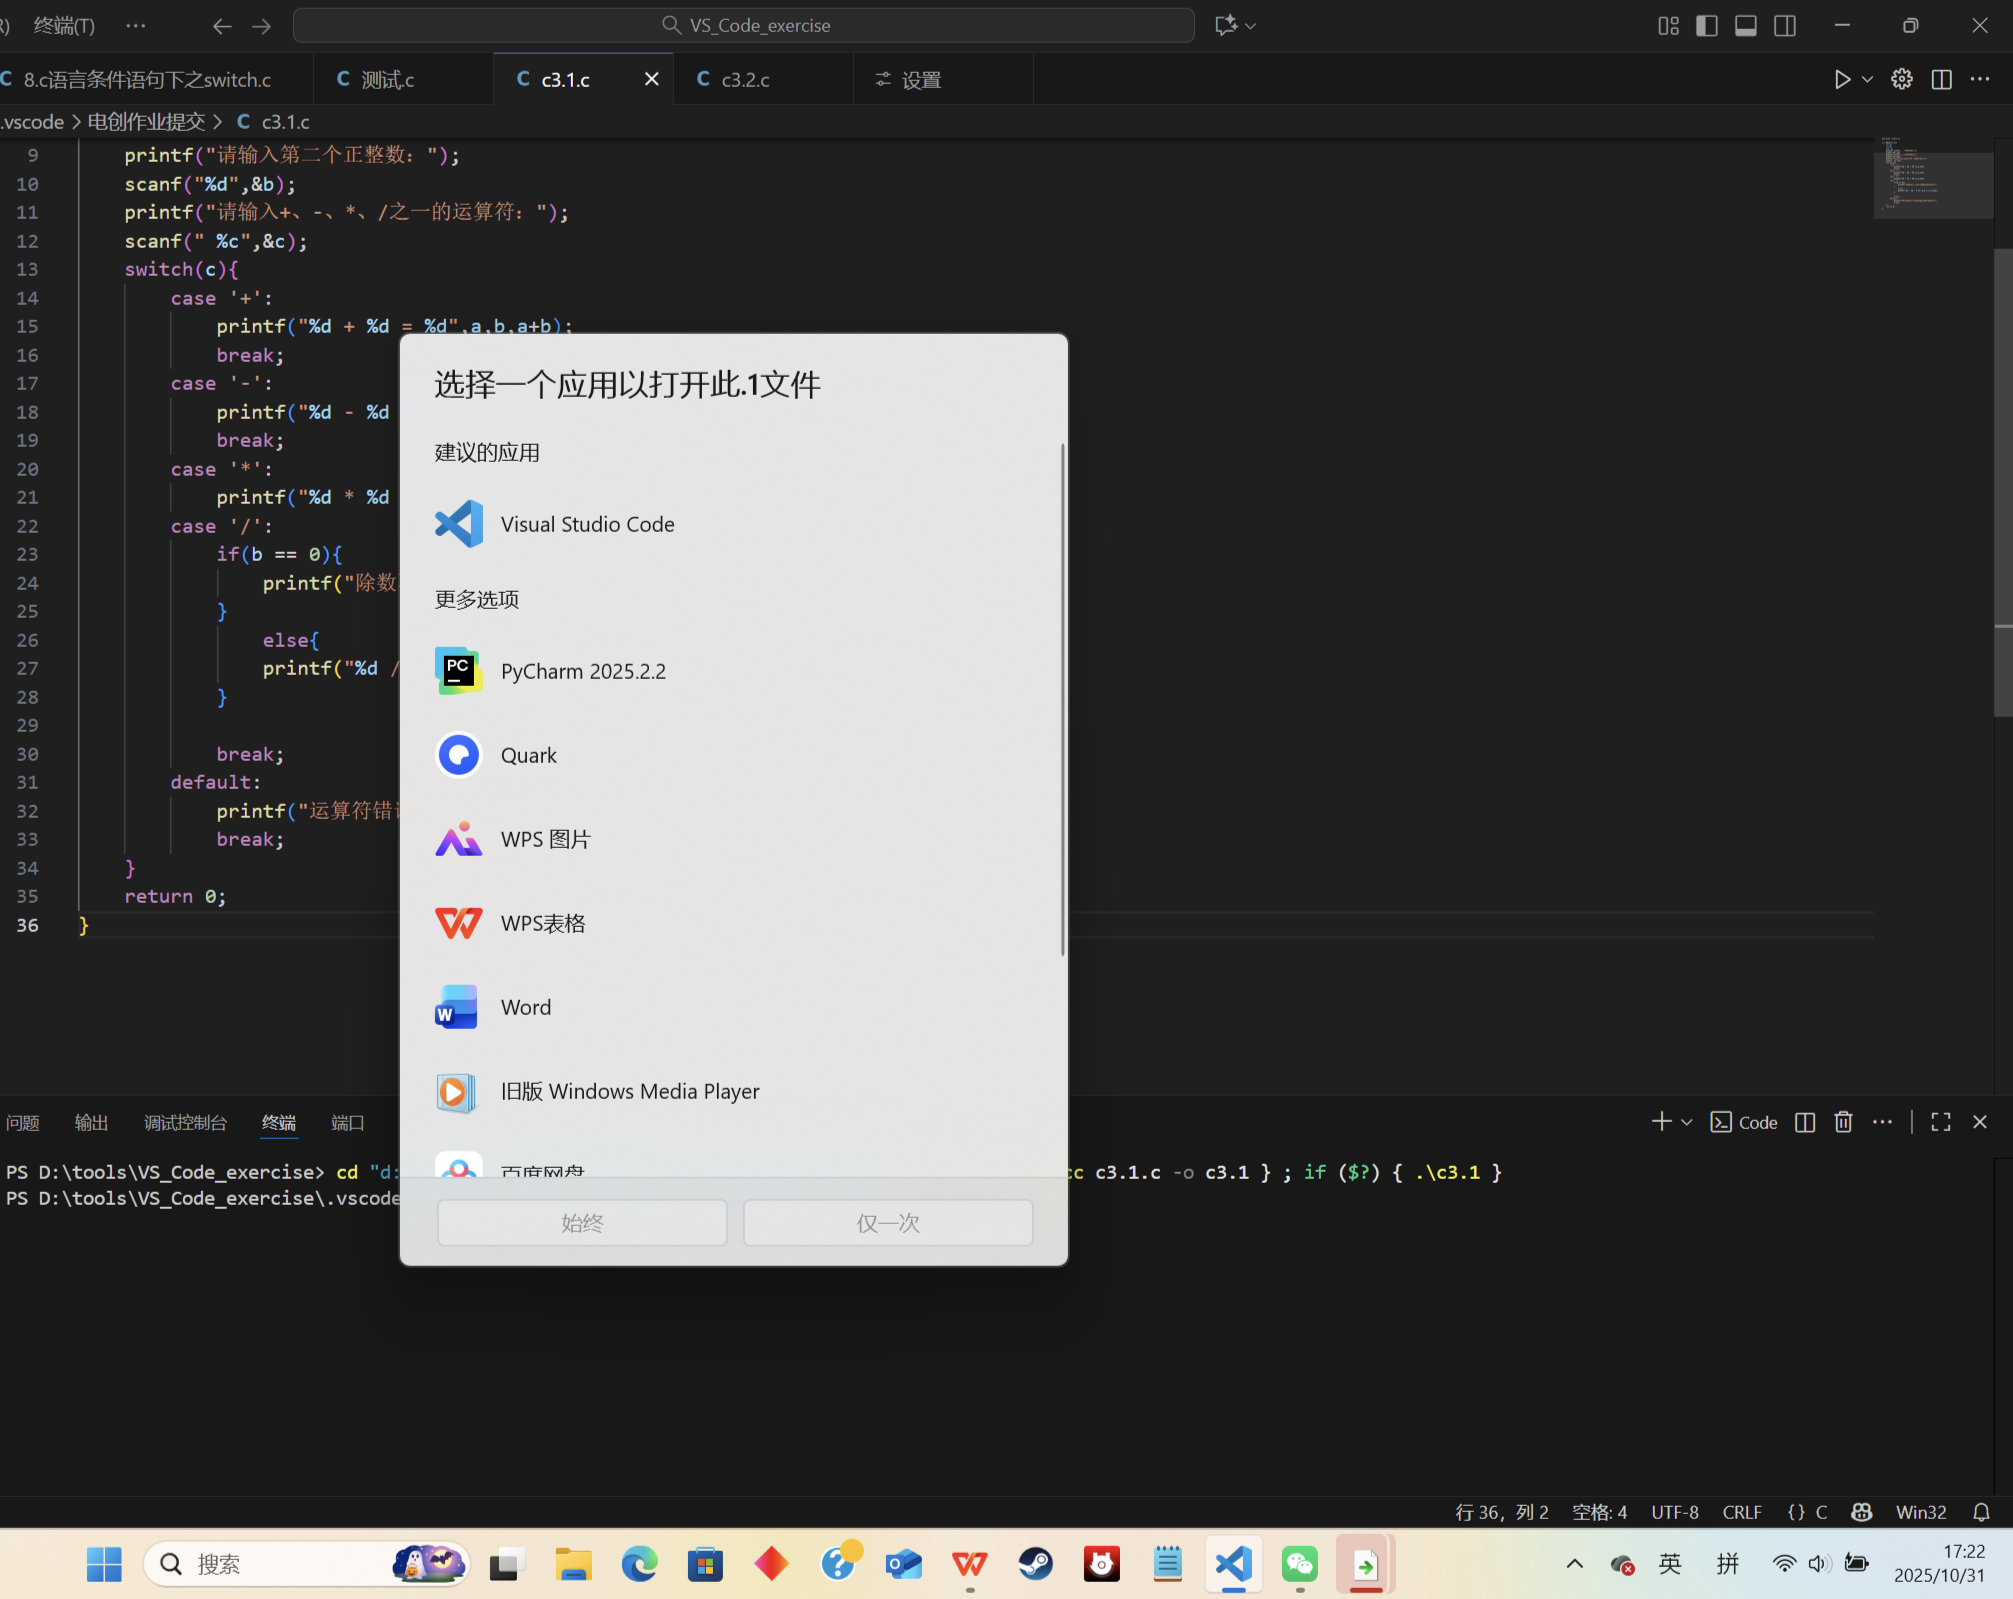
Task: Pick the Quark app option
Action: click(528, 755)
